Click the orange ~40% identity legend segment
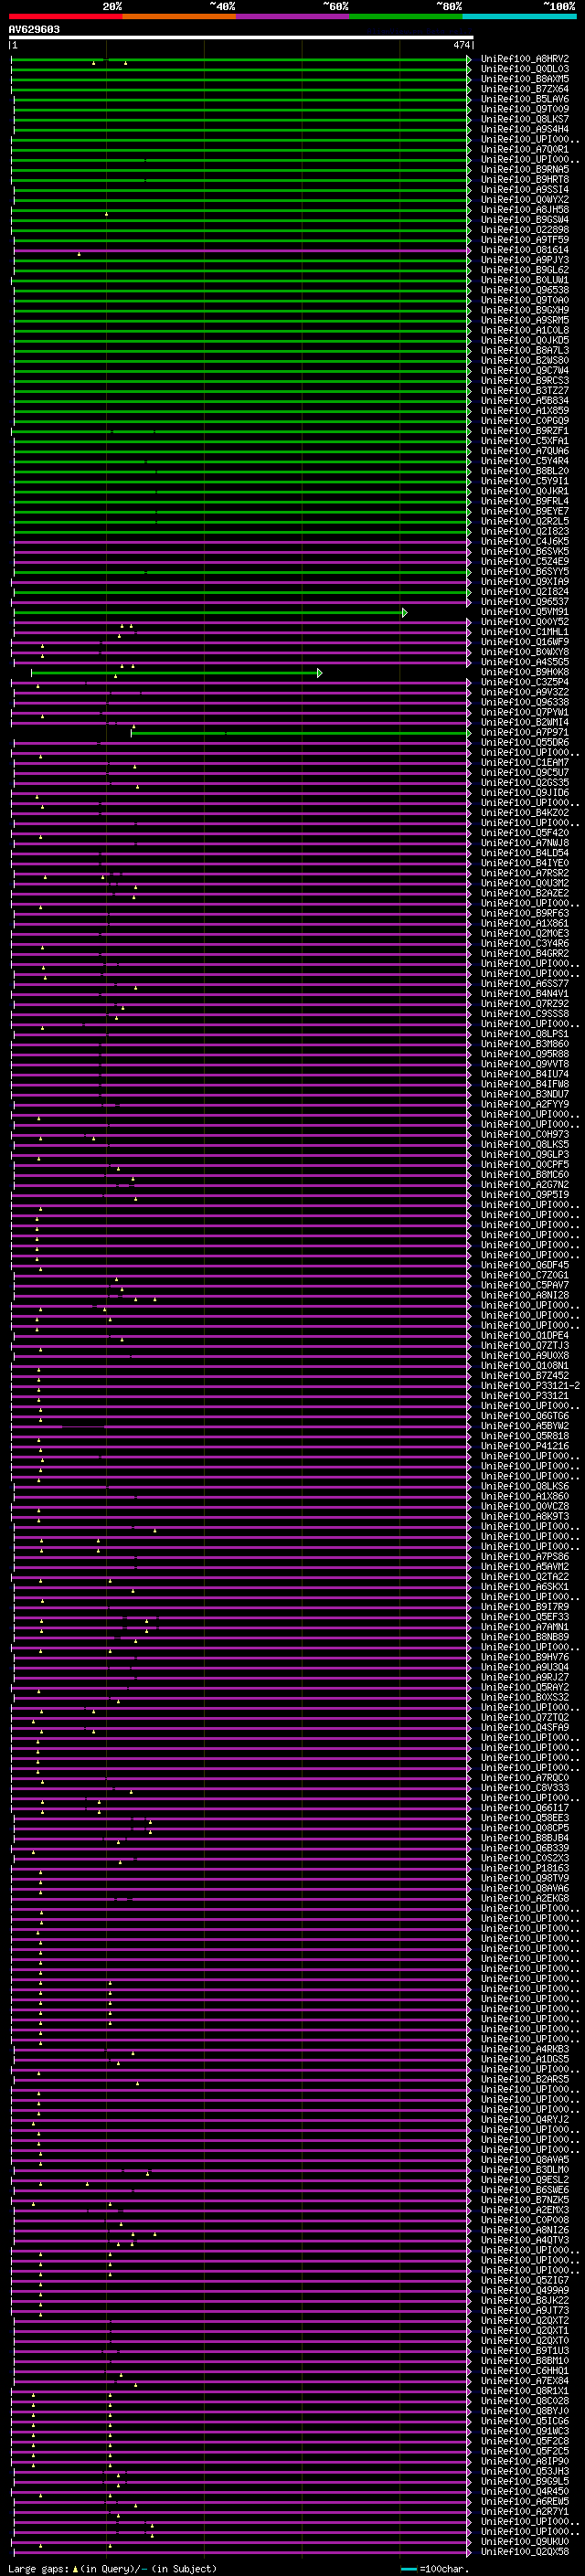585x2576 pixels. 179,16
